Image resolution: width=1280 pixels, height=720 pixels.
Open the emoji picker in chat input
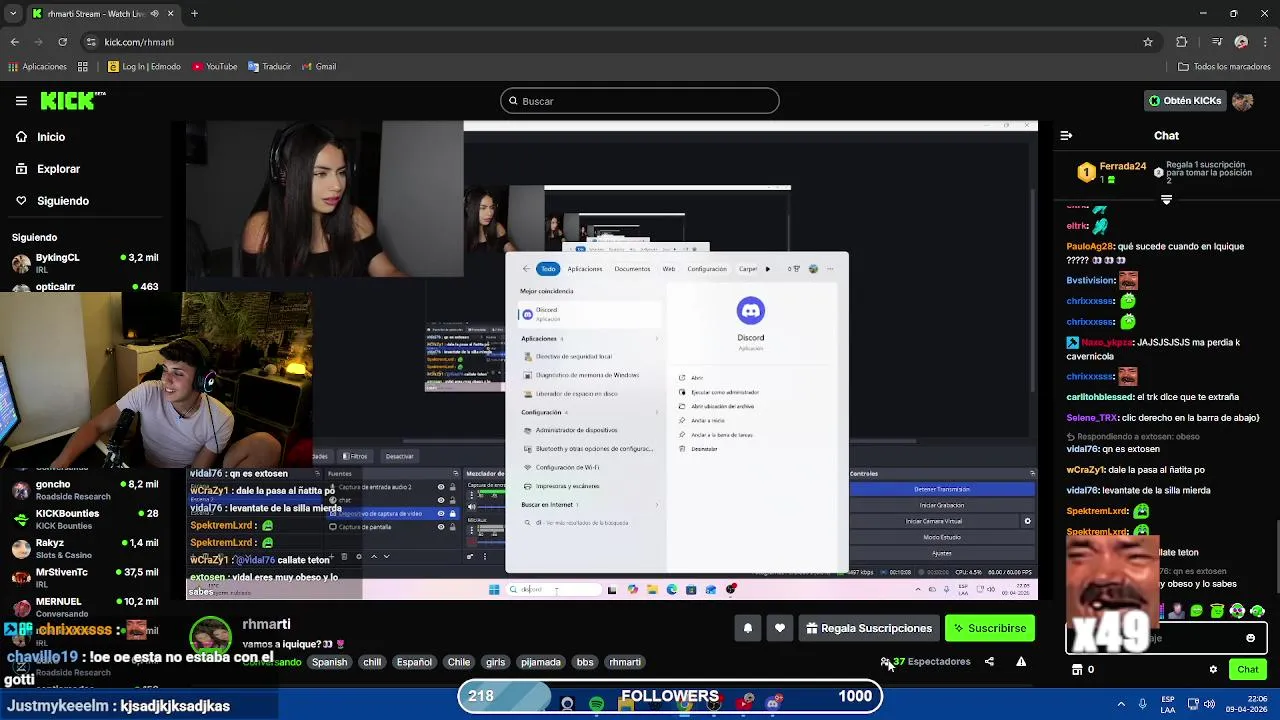pyautogui.click(x=1250, y=638)
